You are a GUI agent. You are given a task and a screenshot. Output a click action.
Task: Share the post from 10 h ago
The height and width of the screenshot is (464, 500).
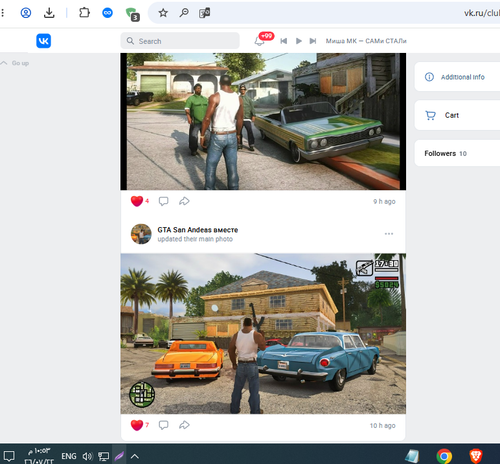(x=184, y=425)
